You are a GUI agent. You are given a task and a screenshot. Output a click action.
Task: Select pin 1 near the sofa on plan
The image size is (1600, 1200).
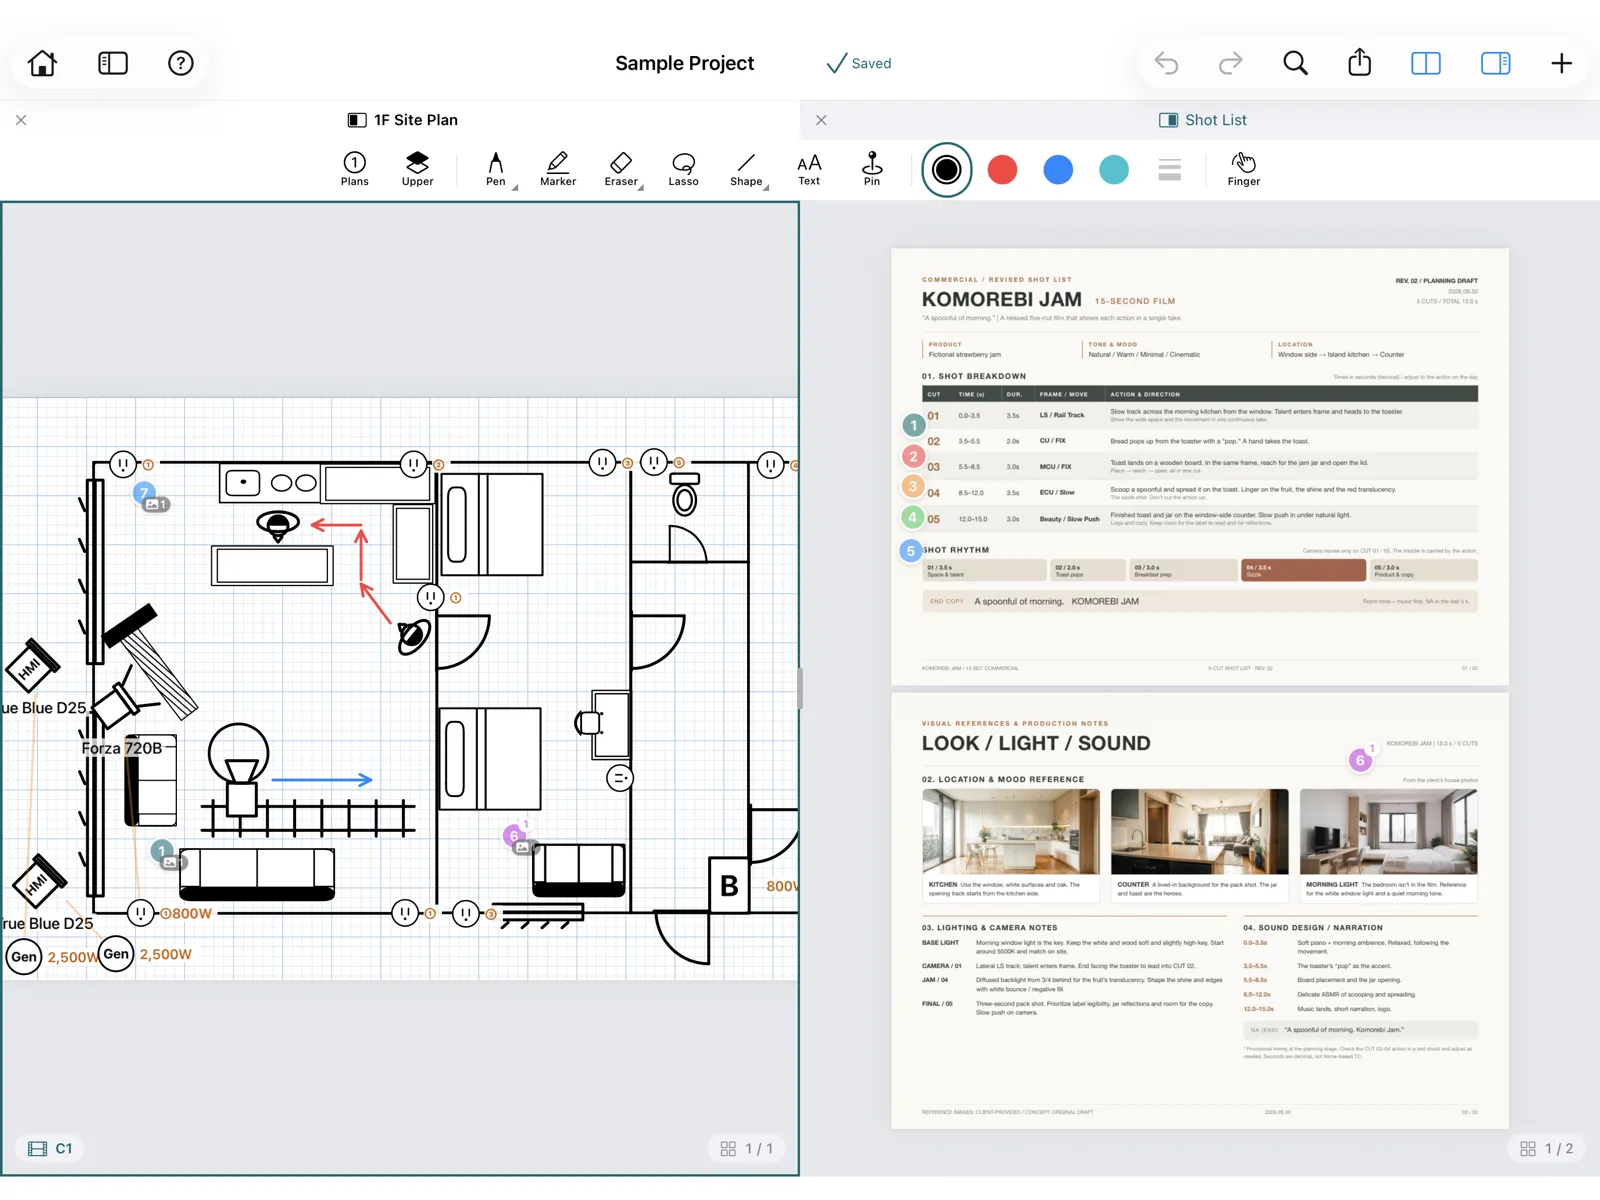[161, 852]
